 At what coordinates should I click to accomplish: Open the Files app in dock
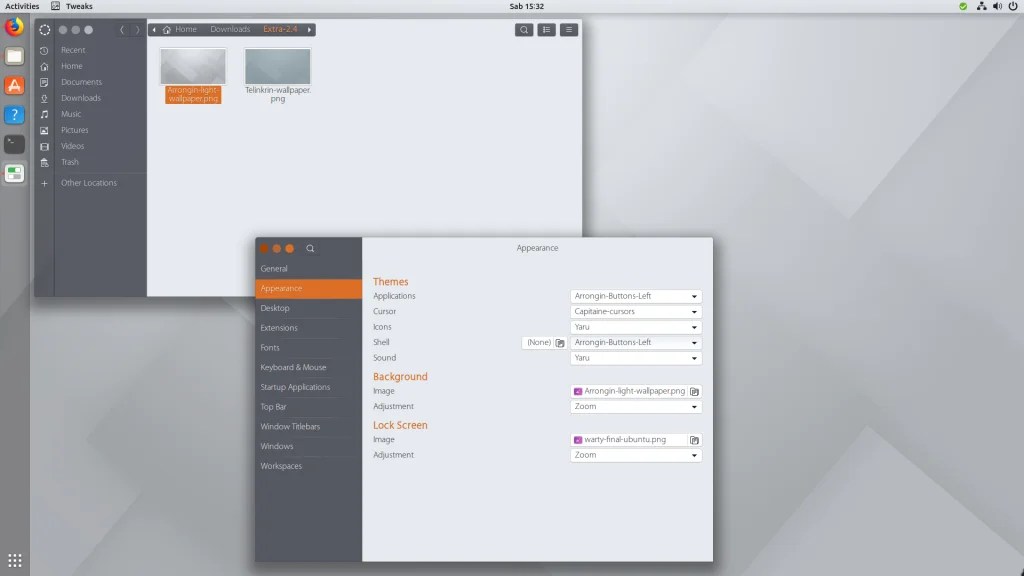14,56
